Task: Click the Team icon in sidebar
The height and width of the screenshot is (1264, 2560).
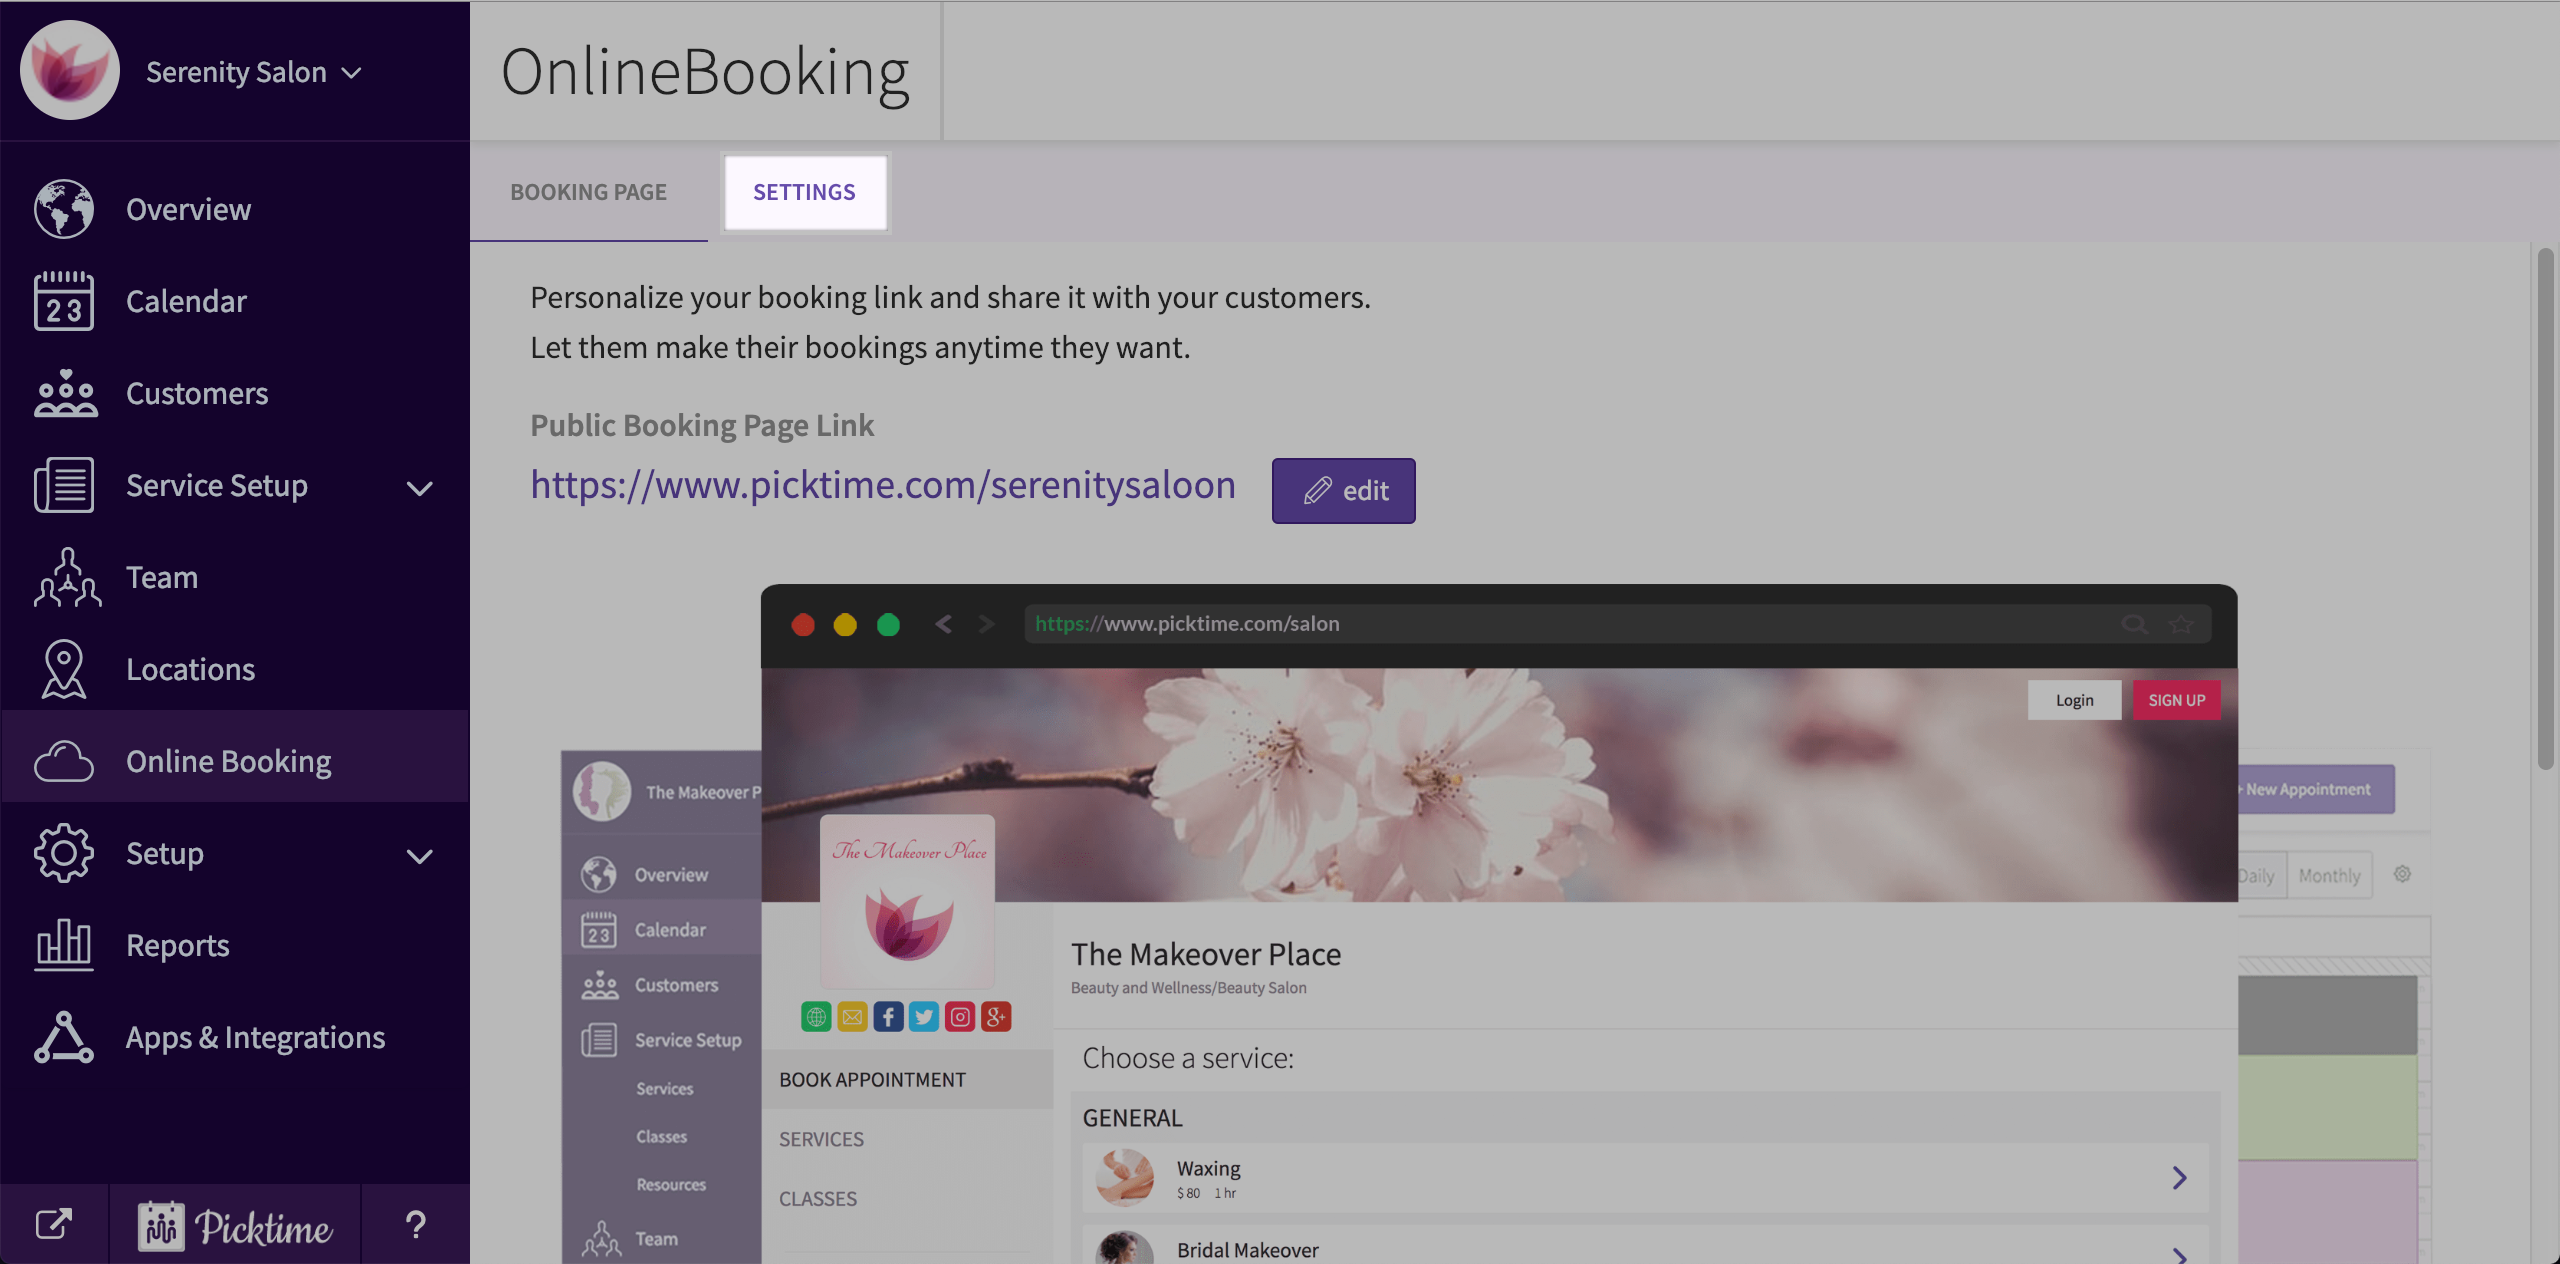Action: tap(66, 577)
